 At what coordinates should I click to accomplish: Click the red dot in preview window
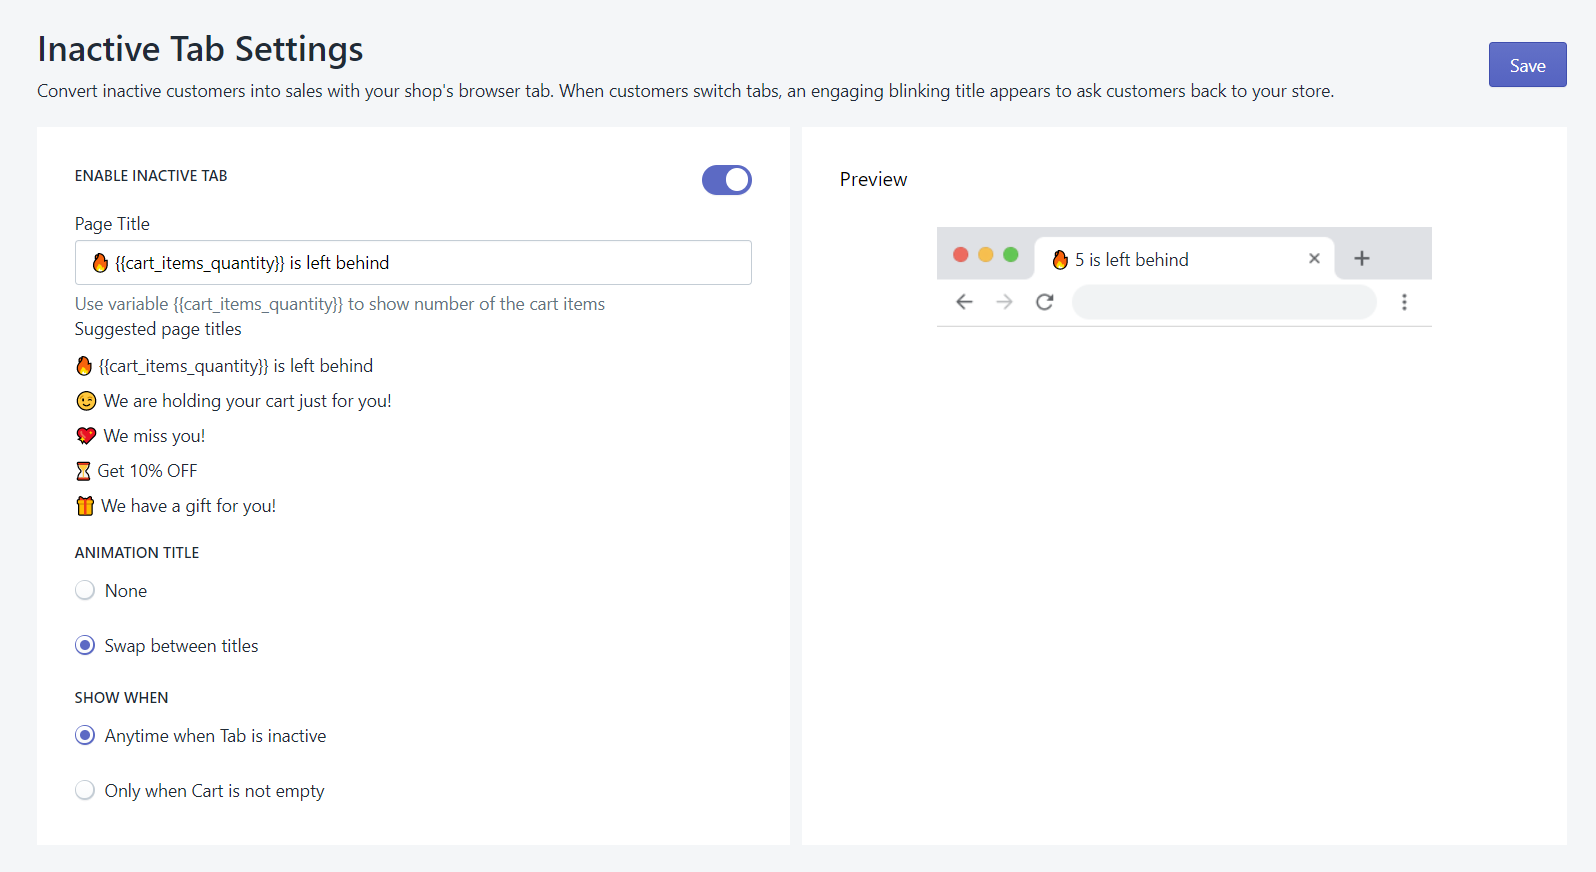click(x=961, y=255)
